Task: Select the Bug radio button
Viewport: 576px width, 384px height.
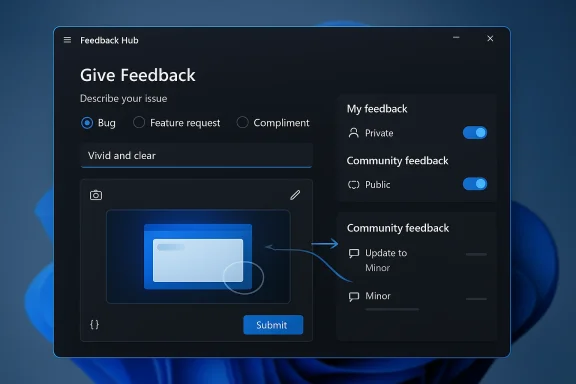Action: (x=87, y=123)
